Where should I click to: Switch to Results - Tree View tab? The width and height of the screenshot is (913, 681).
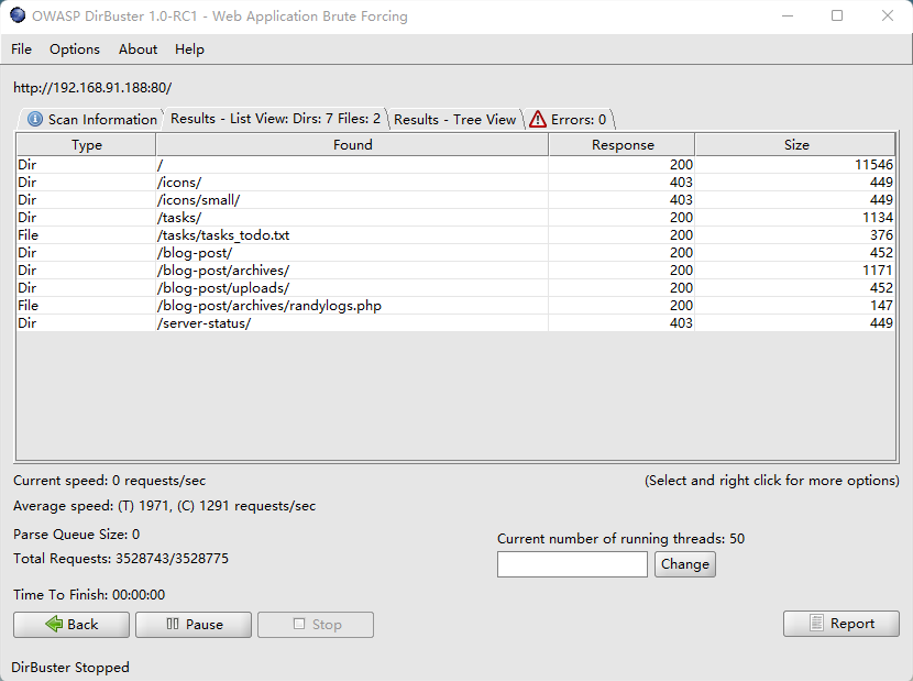[455, 119]
